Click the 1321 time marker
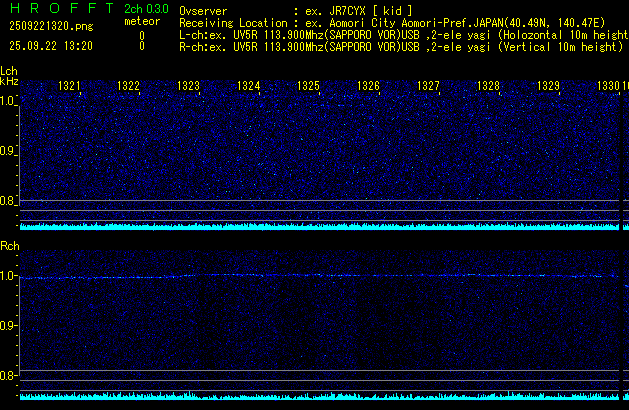The width and height of the screenshot is (629, 410). coord(70,87)
